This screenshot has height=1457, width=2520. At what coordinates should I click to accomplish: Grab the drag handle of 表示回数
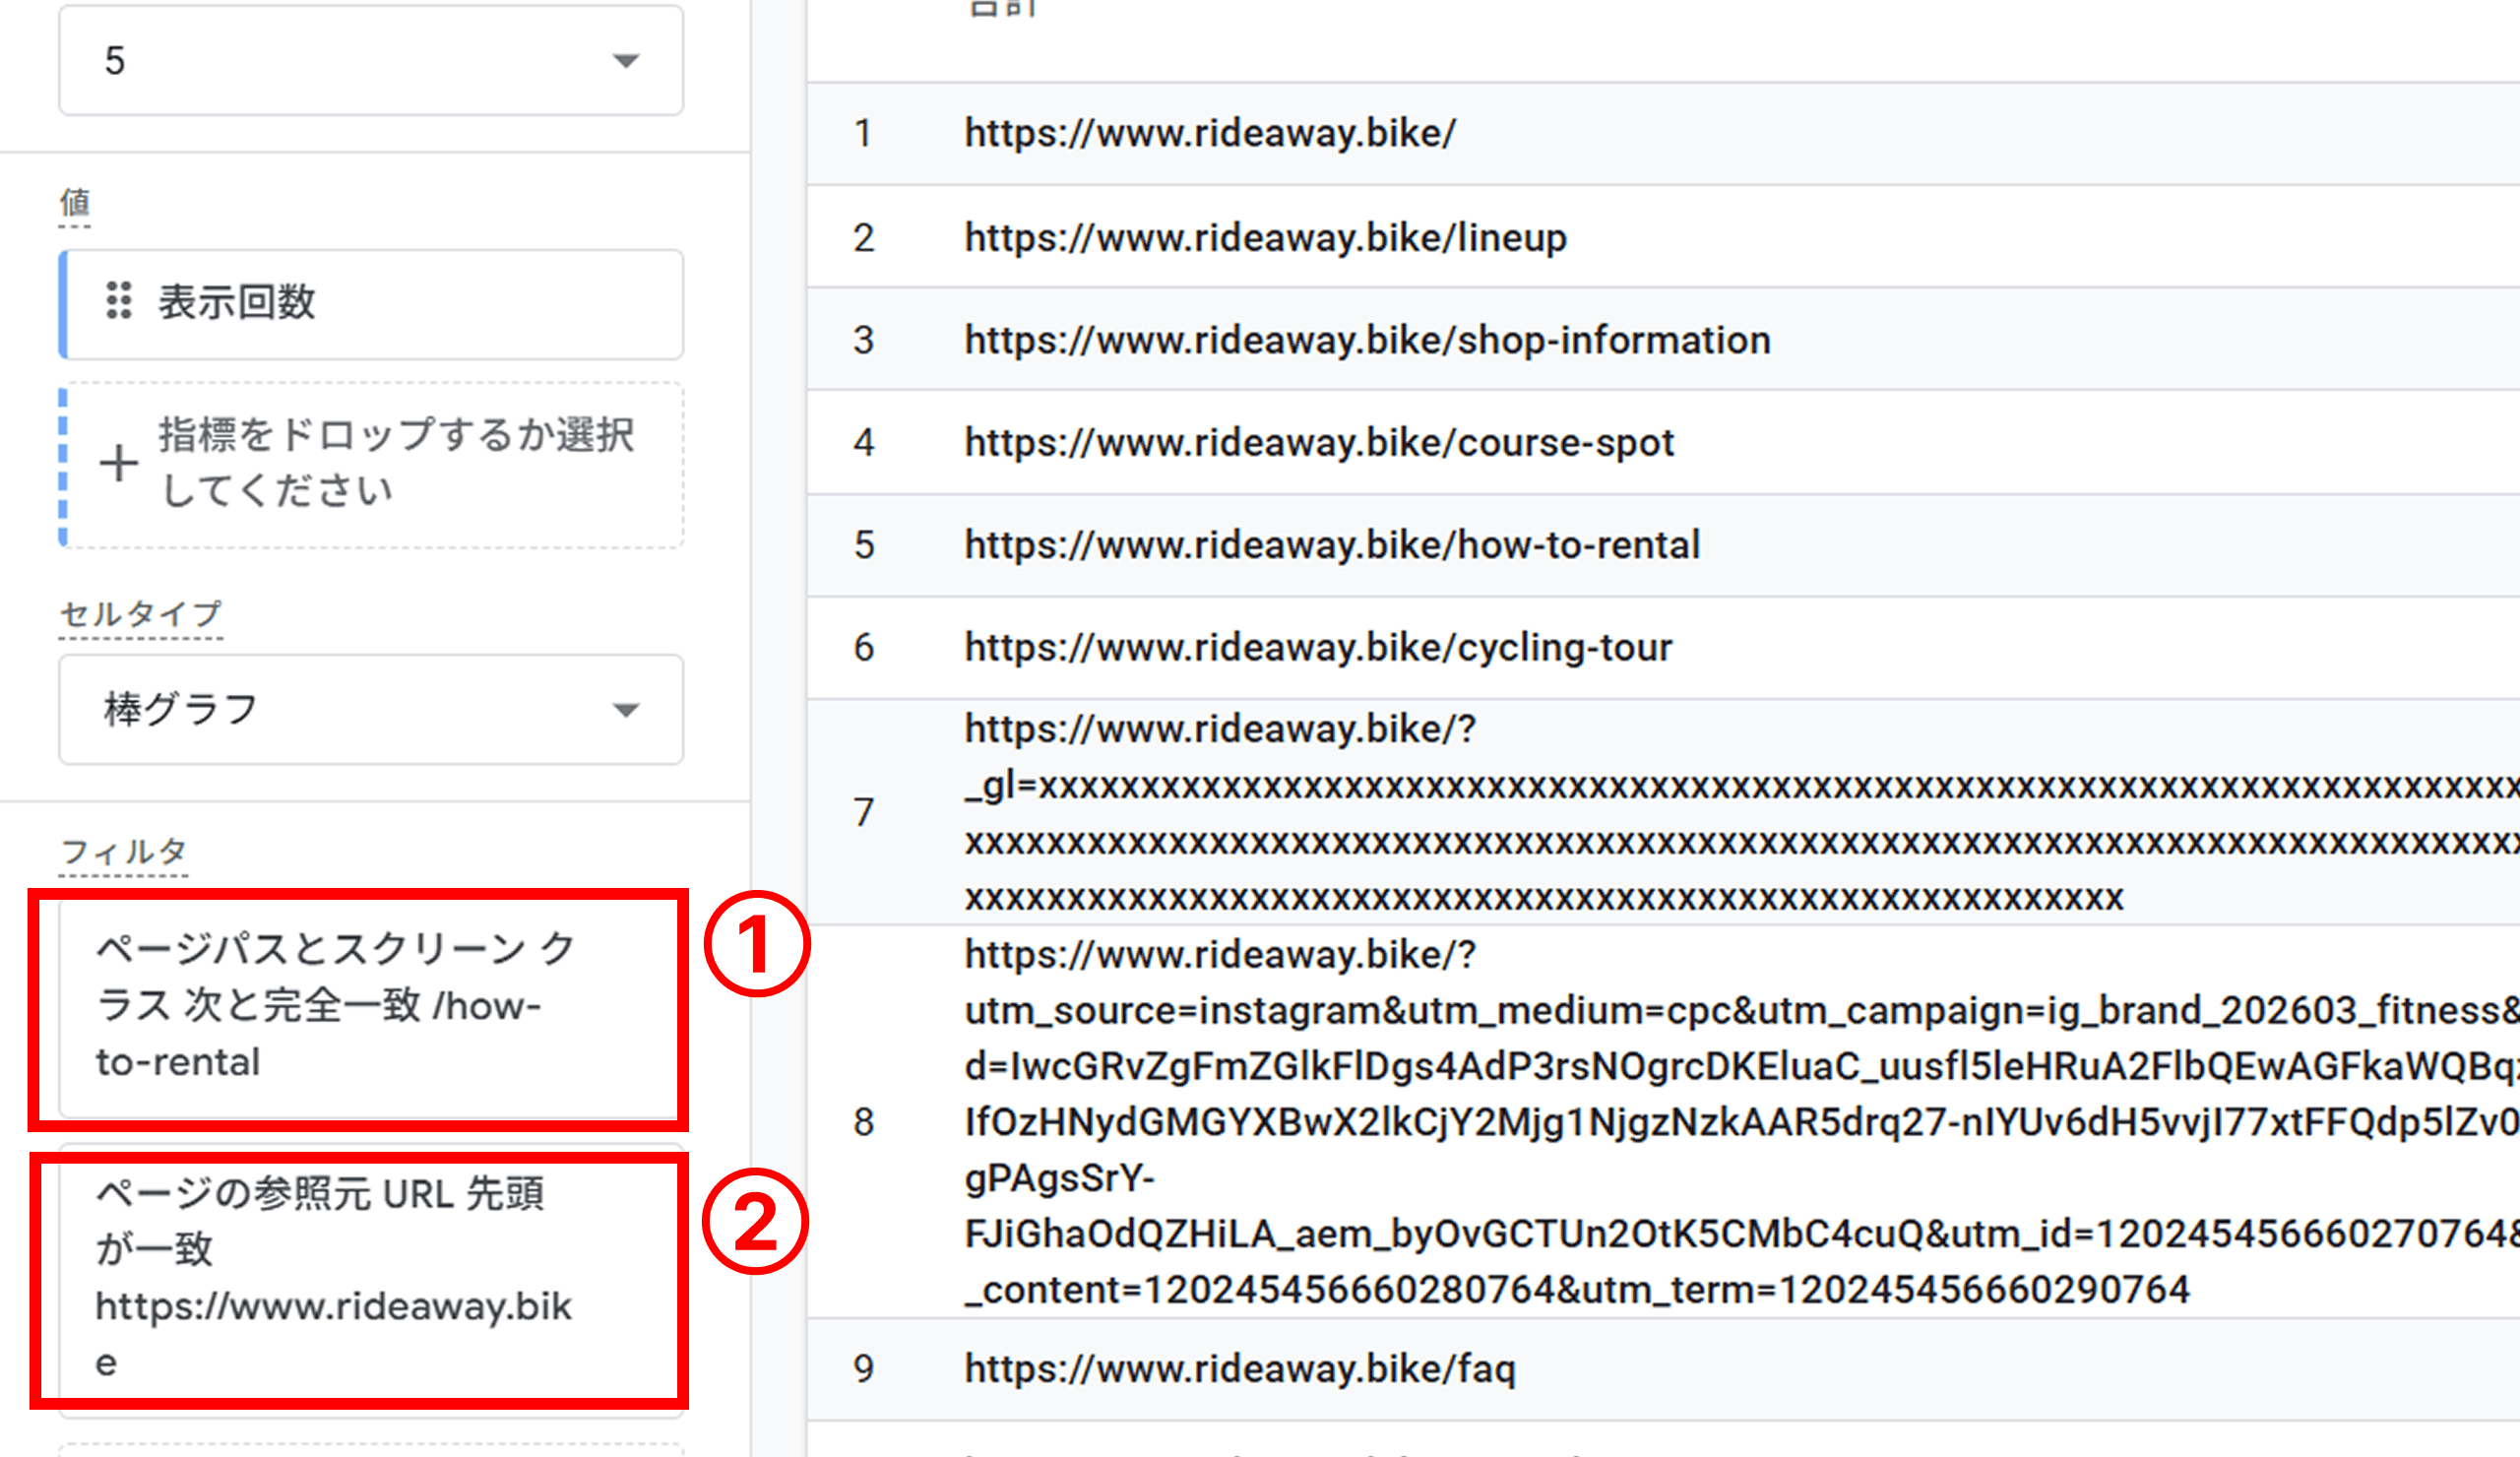119,301
